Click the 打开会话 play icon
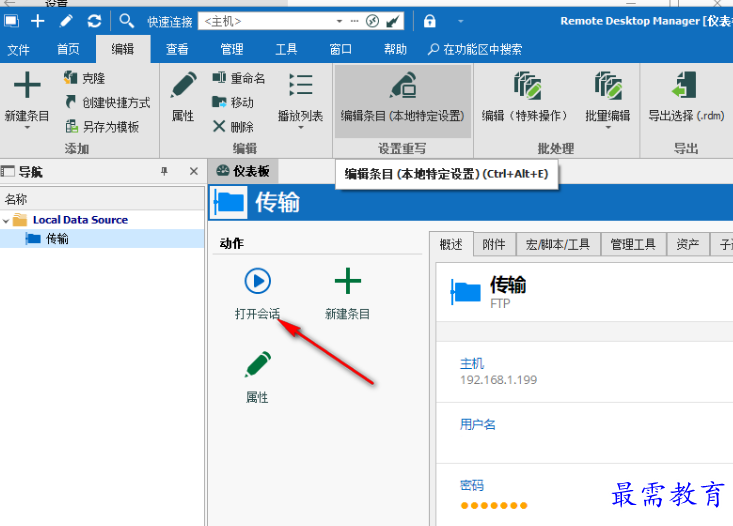The height and width of the screenshot is (526, 733). (x=258, y=281)
